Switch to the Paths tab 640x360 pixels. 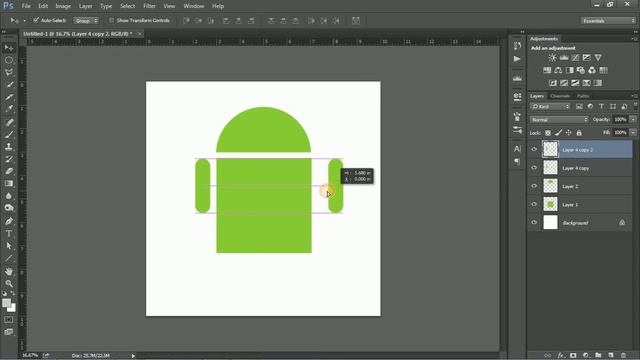[583, 96]
